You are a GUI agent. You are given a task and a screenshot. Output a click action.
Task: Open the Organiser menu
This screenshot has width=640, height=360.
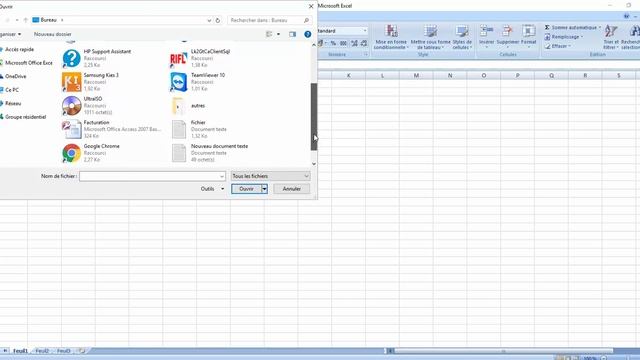[11, 34]
